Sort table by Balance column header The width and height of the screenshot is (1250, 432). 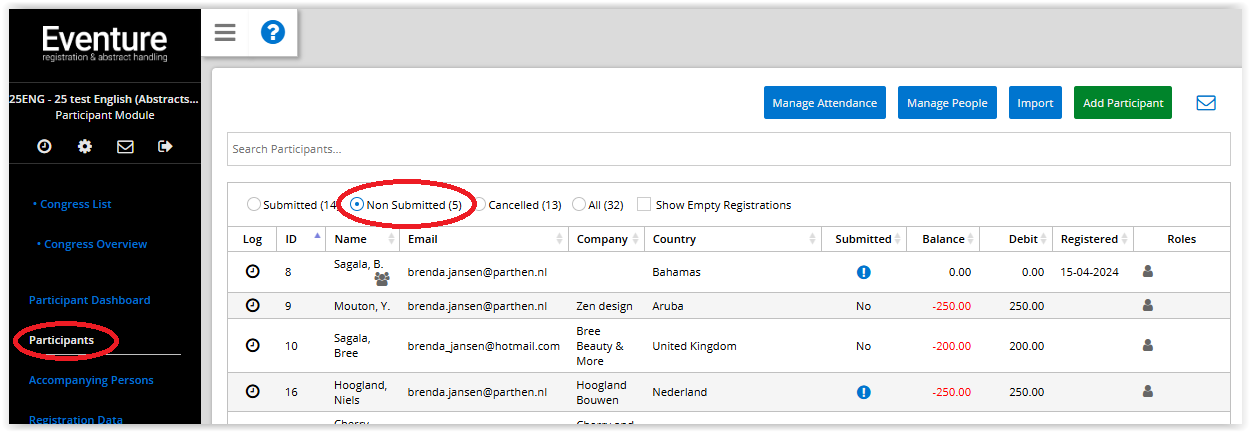(943, 239)
